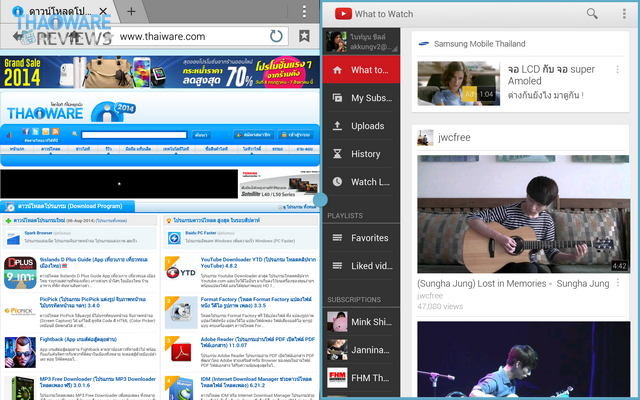Close the current browser tab
Image resolution: width=640 pixels, height=400 pixels.
point(103,11)
